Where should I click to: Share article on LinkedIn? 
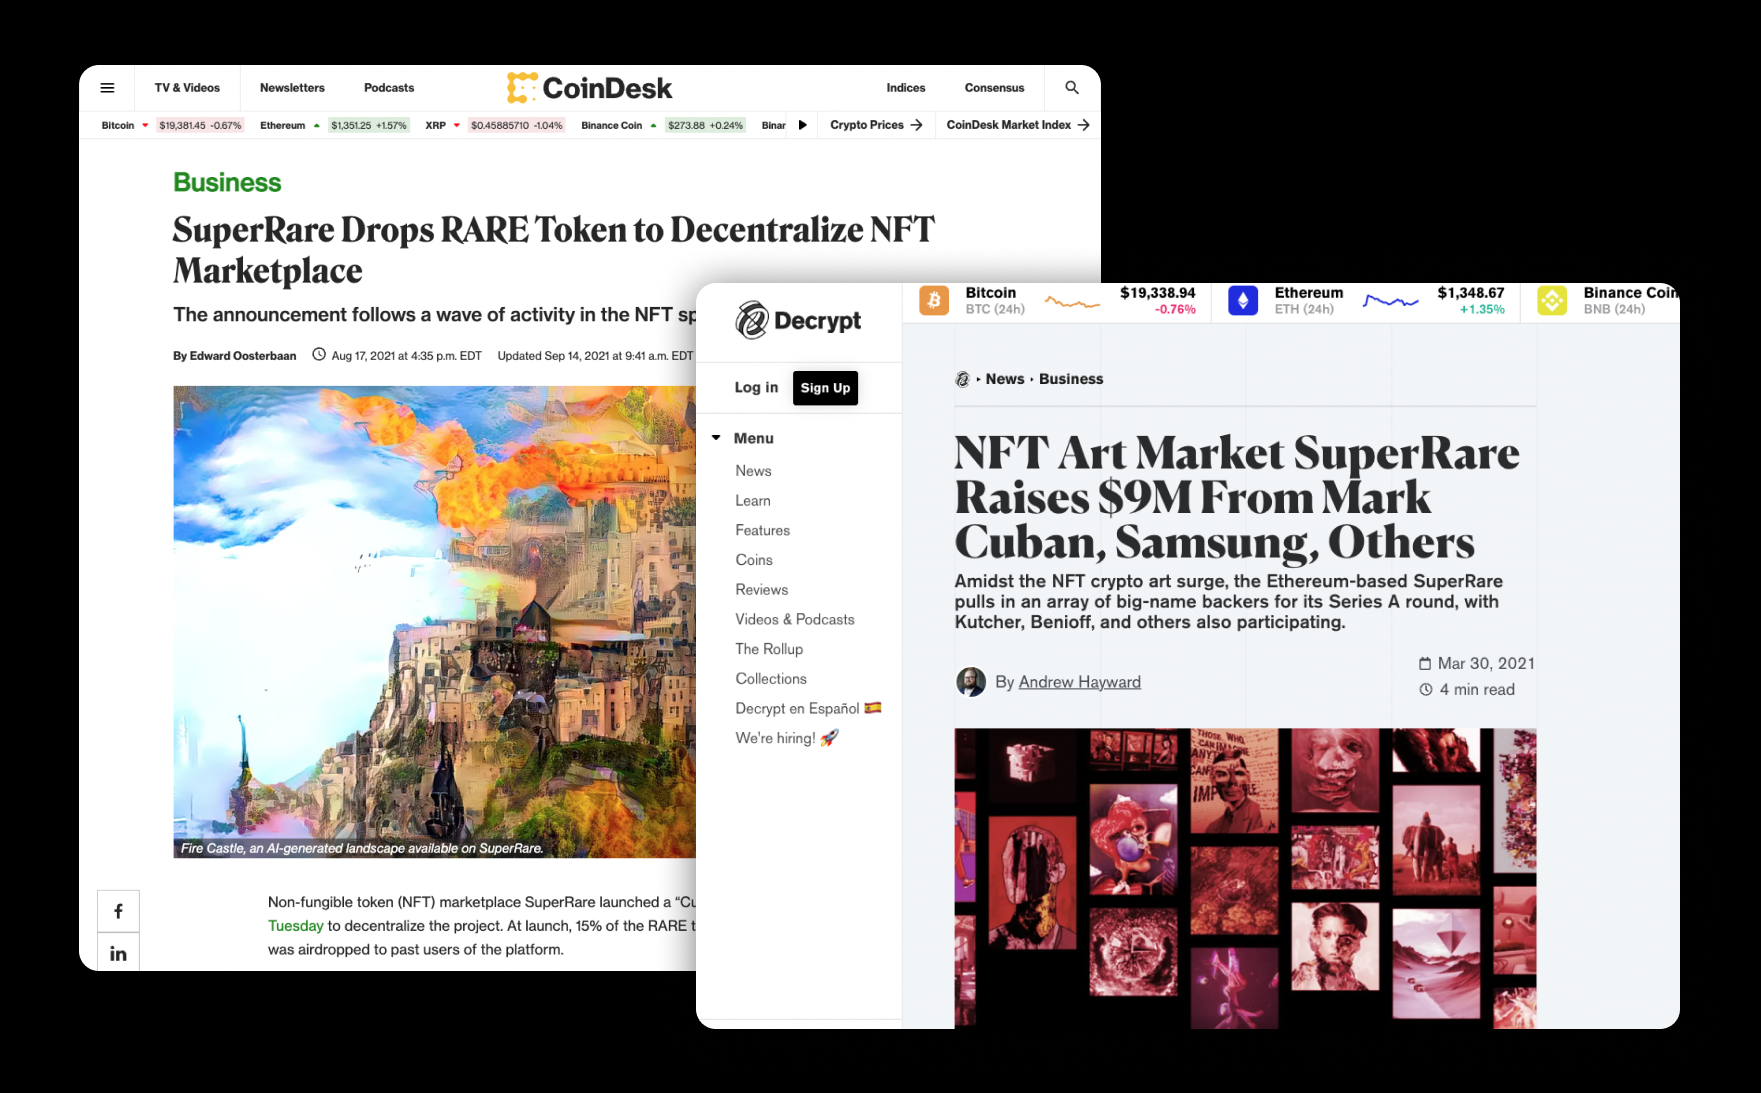[118, 953]
